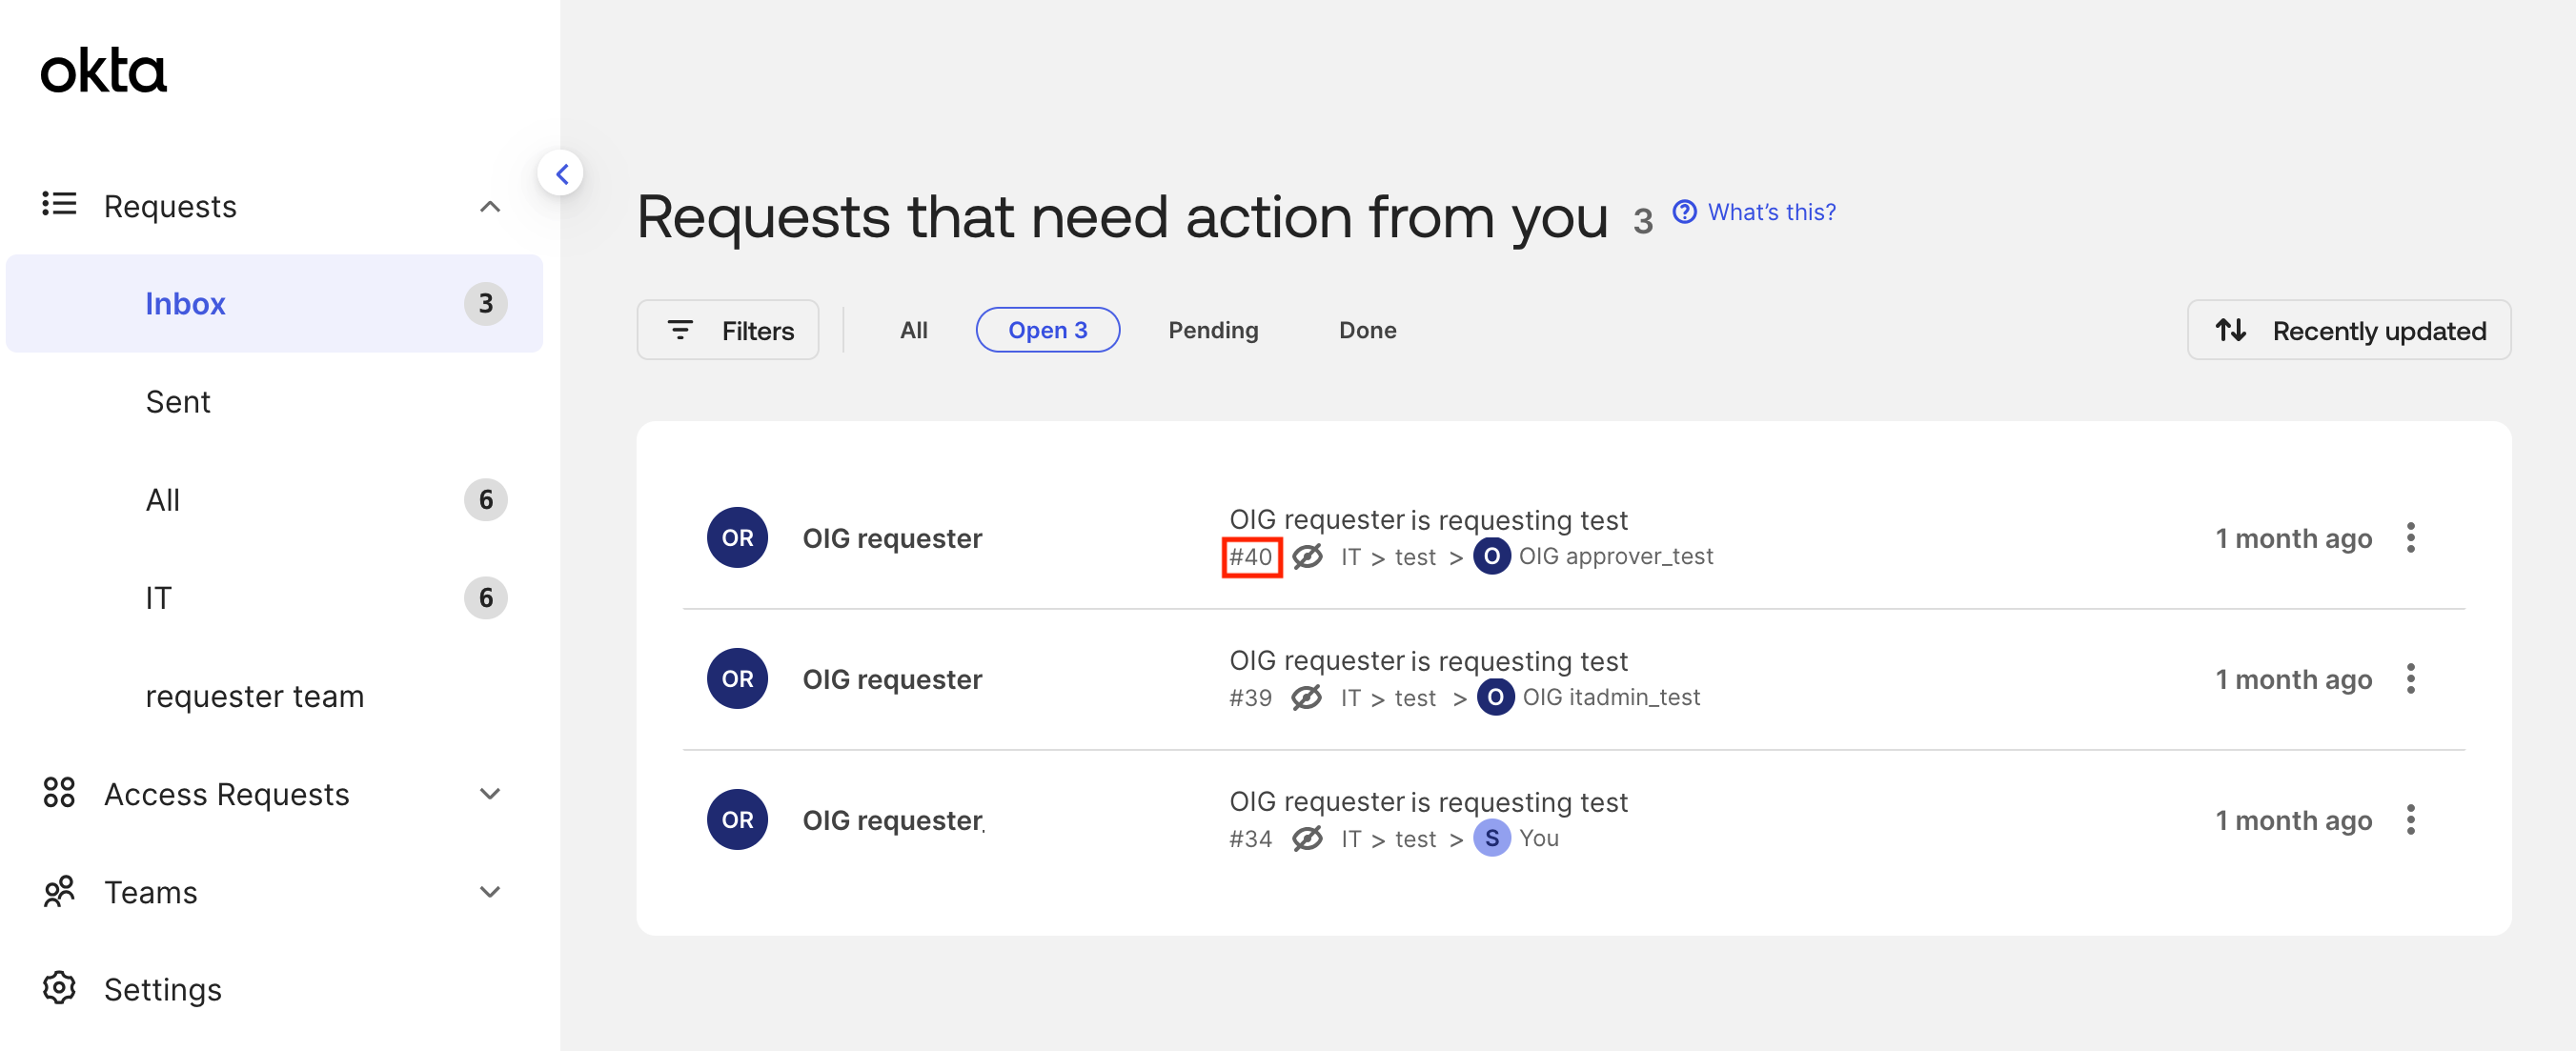Open the Filters button
2576x1051 pixels.
point(728,330)
